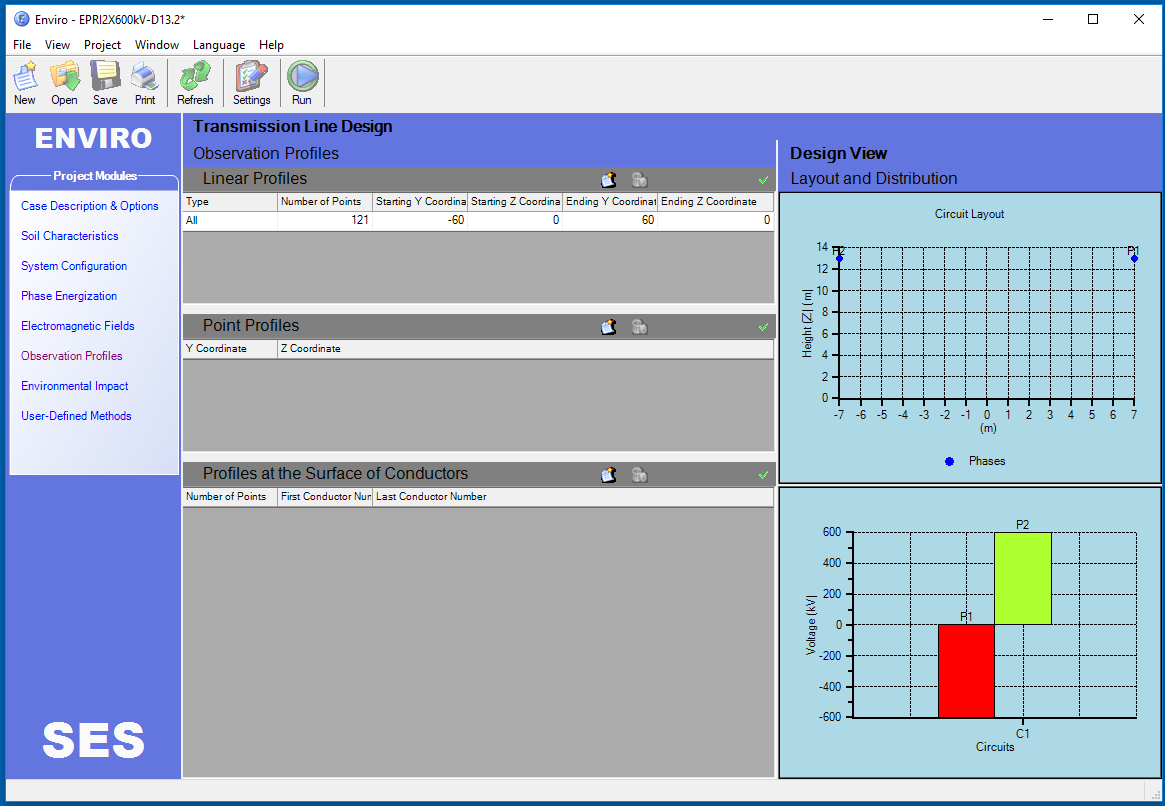Viewport: 1165px width, 806px height.
Task: Click the Print toolbar icon
Action: tap(145, 81)
